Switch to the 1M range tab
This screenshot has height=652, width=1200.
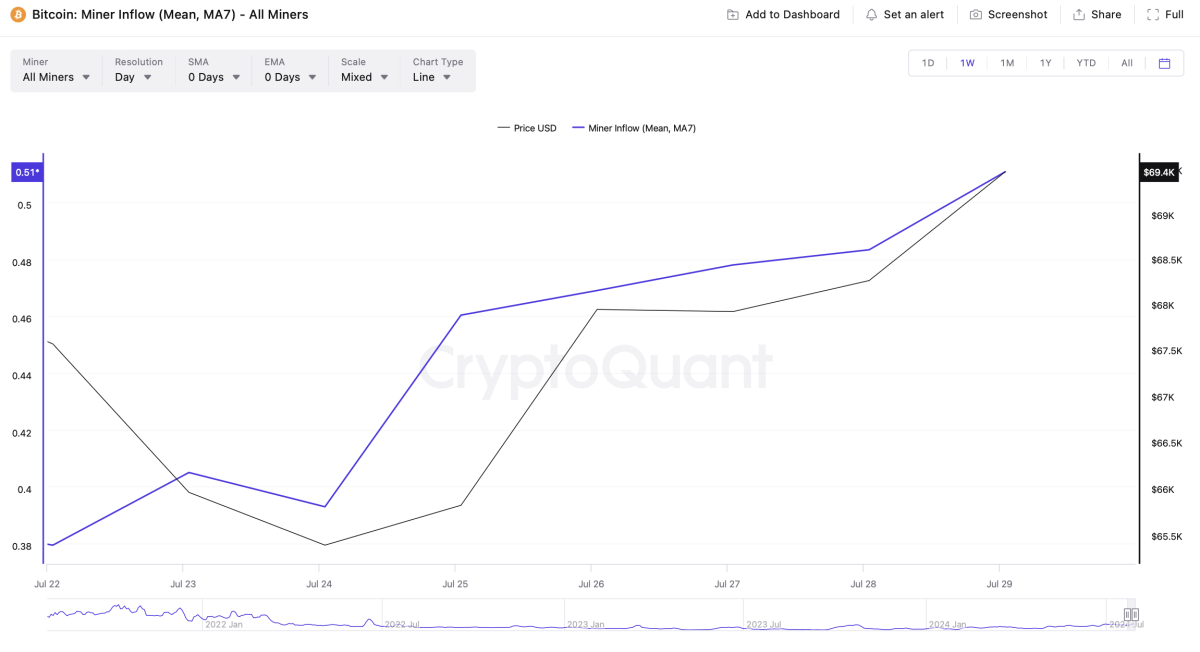pyautogui.click(x=1007, y=63)
